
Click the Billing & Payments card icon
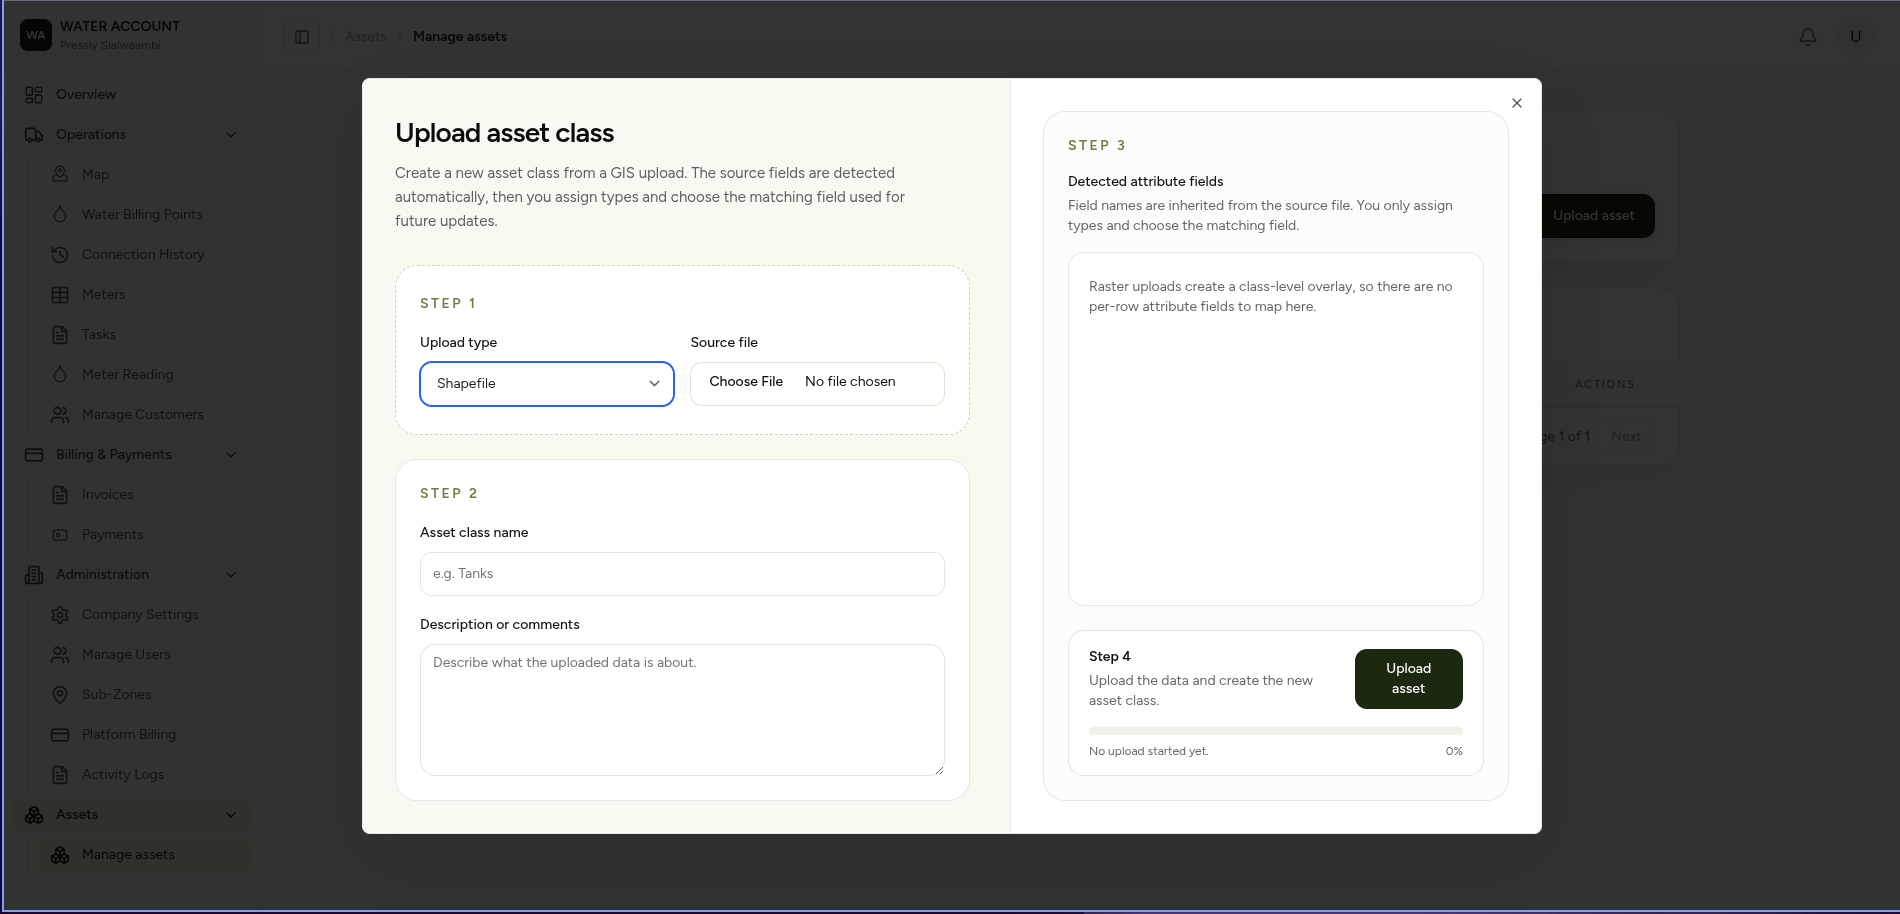pos(34,454)
